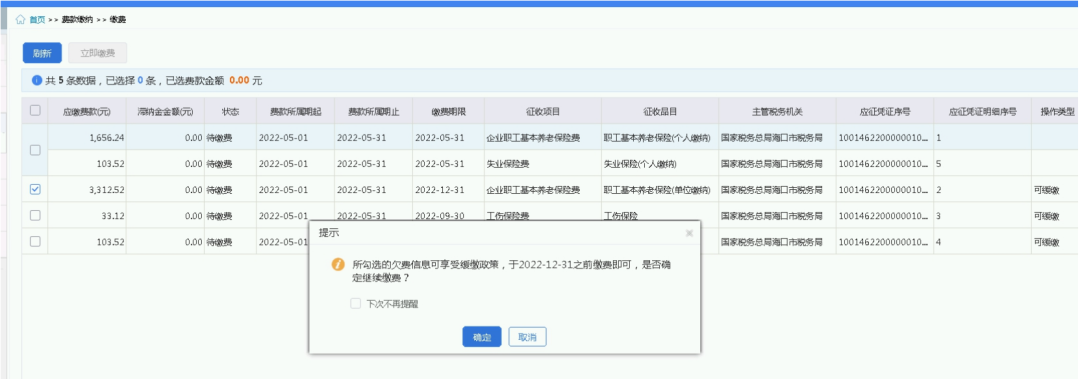Screen dimensions: 1080x379
Task: Click the 费款缴纳 breadcrumb item
Action: pos(76,20)
